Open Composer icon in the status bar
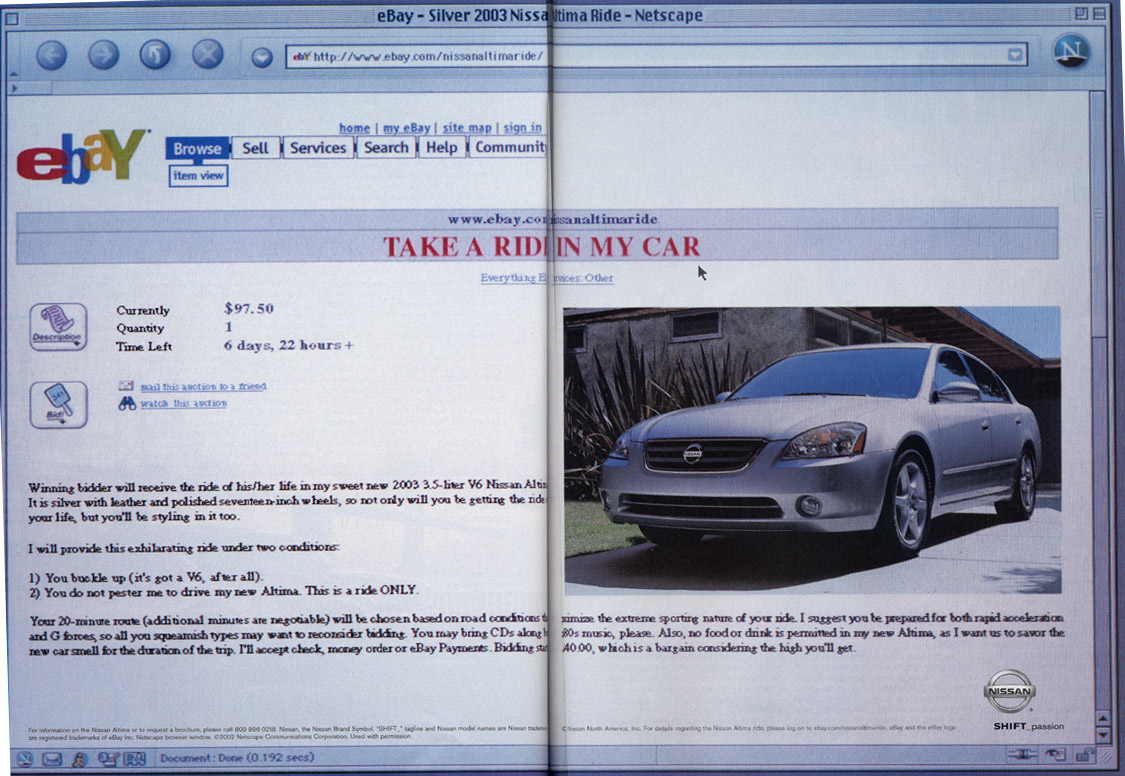This screenshot has width=1125, height=776. (108, 759)
